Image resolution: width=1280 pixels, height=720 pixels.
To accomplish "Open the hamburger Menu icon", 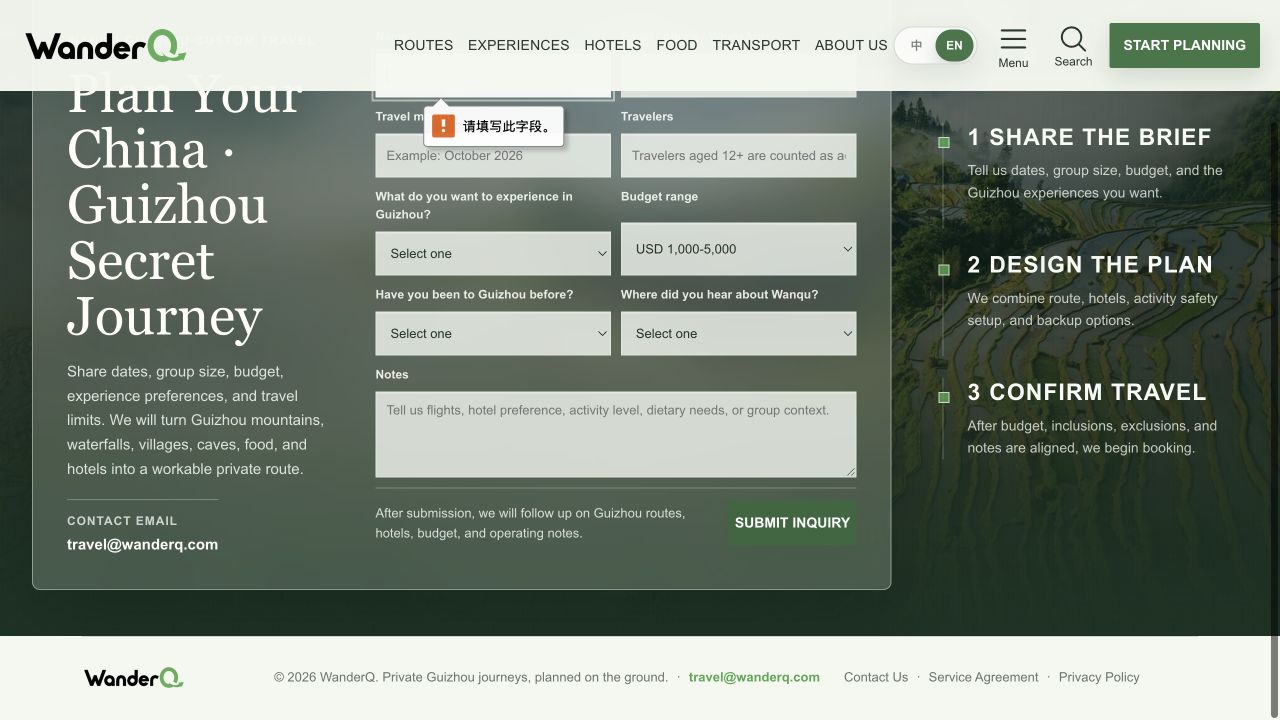I will (1013, 40).
